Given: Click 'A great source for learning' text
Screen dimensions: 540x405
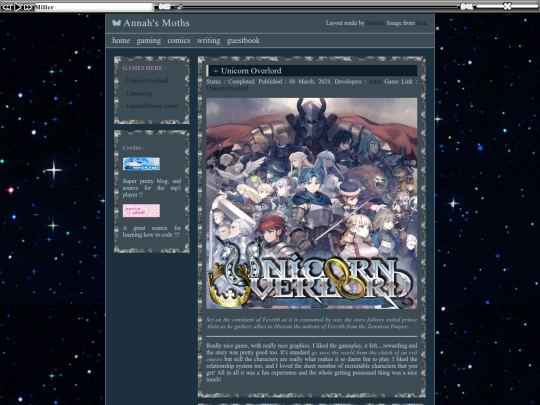Looking at the screenshot, I should tap(152, 231).
